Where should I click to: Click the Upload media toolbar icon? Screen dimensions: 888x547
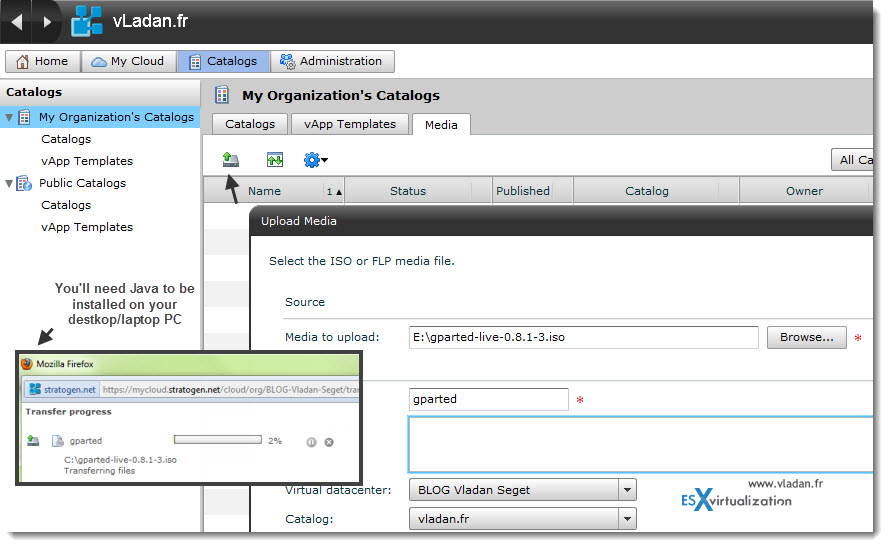pos(230,160)
